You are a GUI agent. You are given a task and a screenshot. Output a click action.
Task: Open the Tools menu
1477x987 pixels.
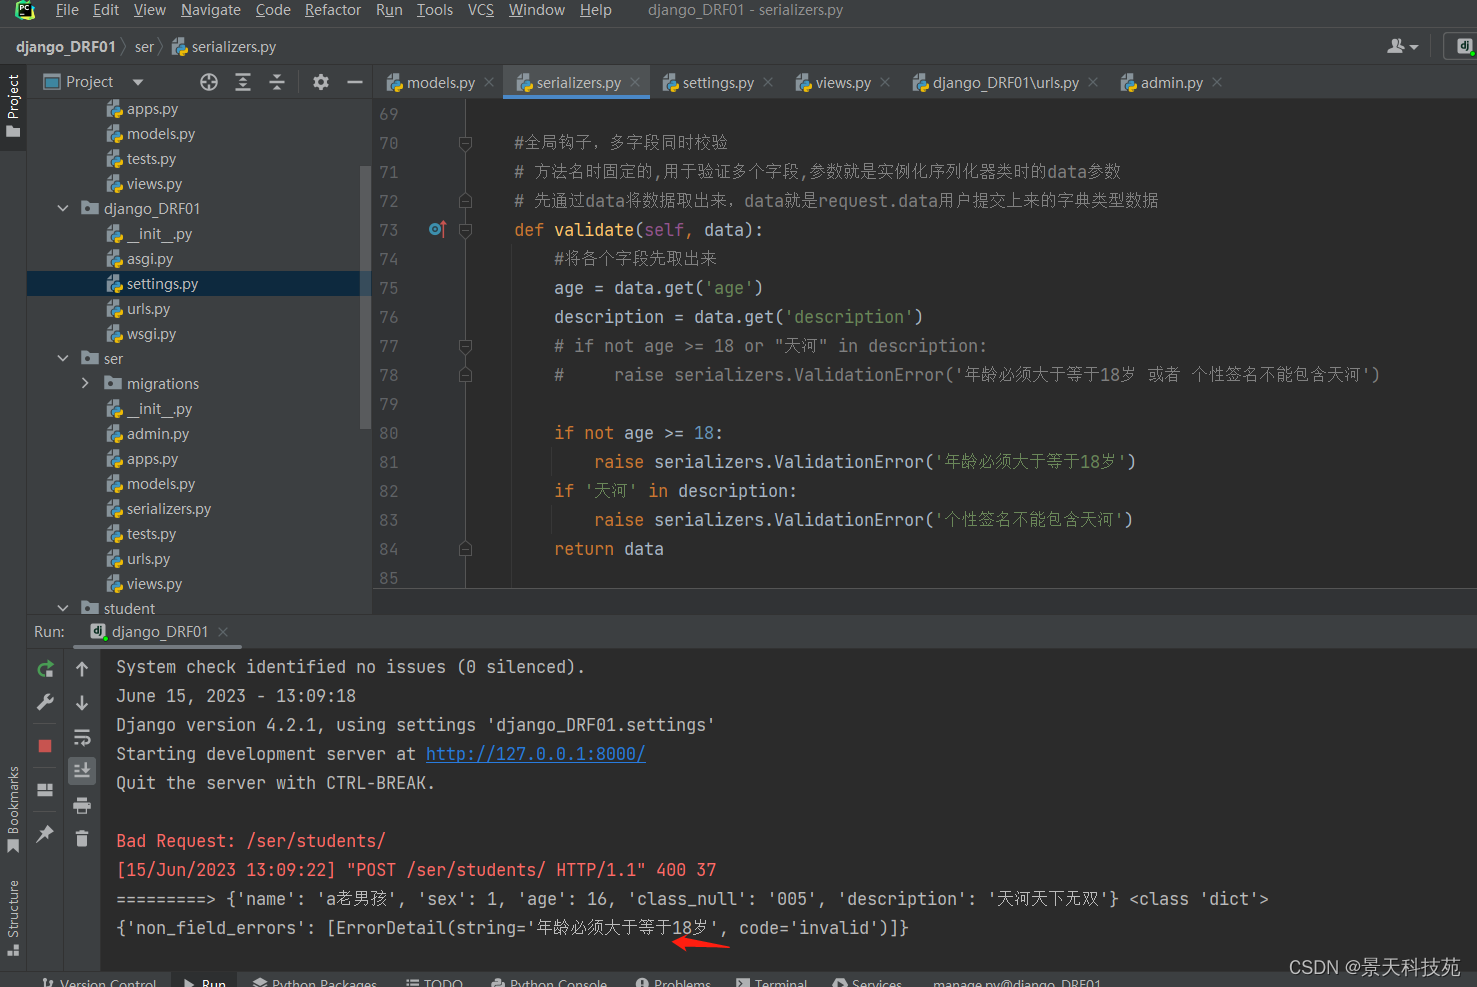pos(435,10)
